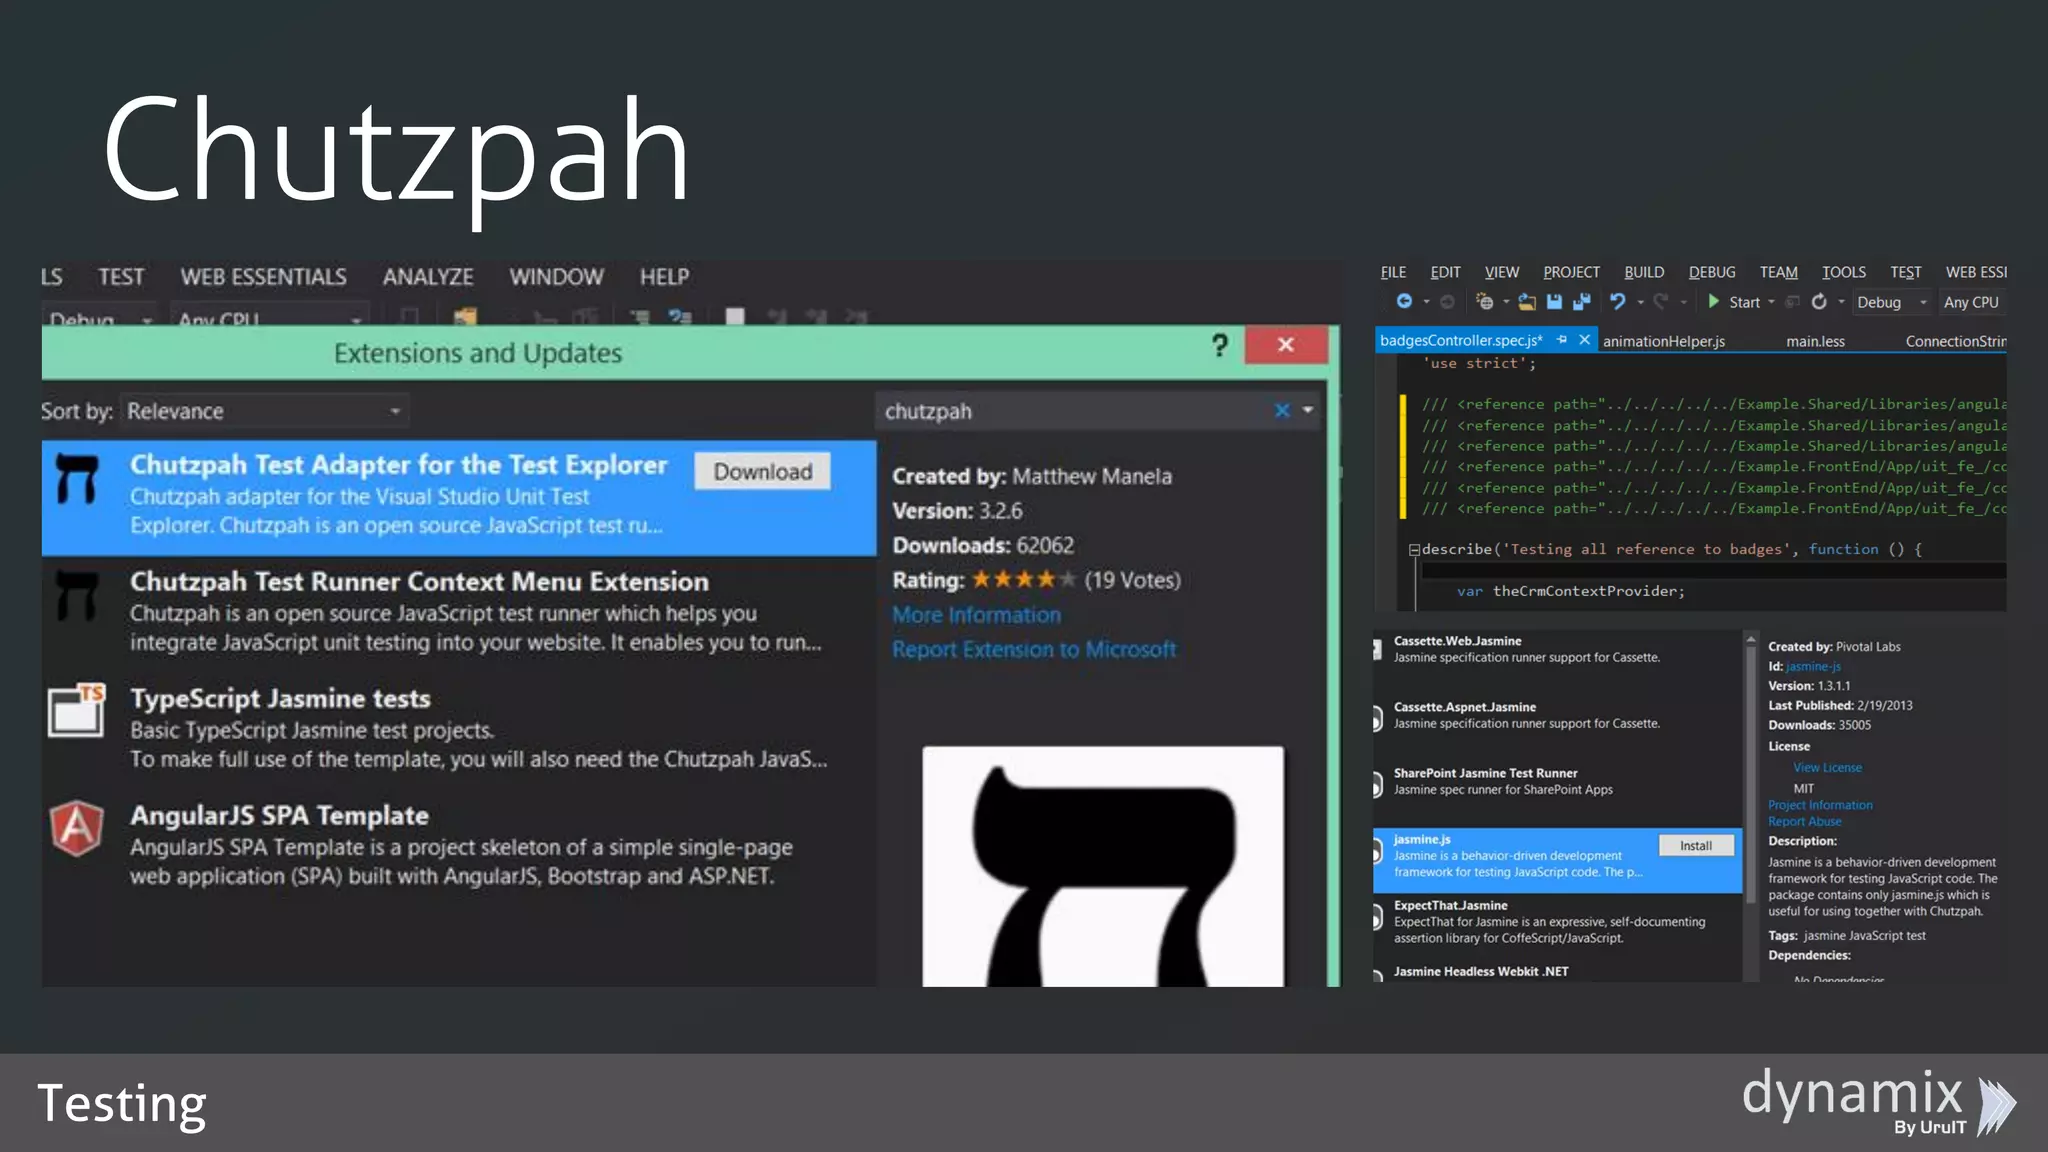This screenshot has width=2048, height=1152.
Task: Click the package list scroll-up arrow
Action: pyautogui.click(x=1750, y=638)
